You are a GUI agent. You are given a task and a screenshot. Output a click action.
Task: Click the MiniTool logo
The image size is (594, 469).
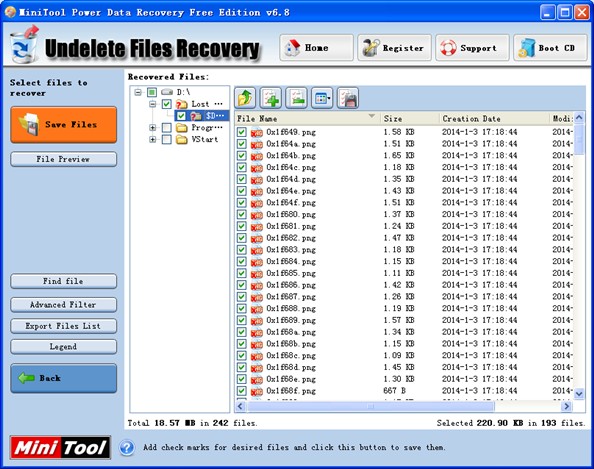60,448
